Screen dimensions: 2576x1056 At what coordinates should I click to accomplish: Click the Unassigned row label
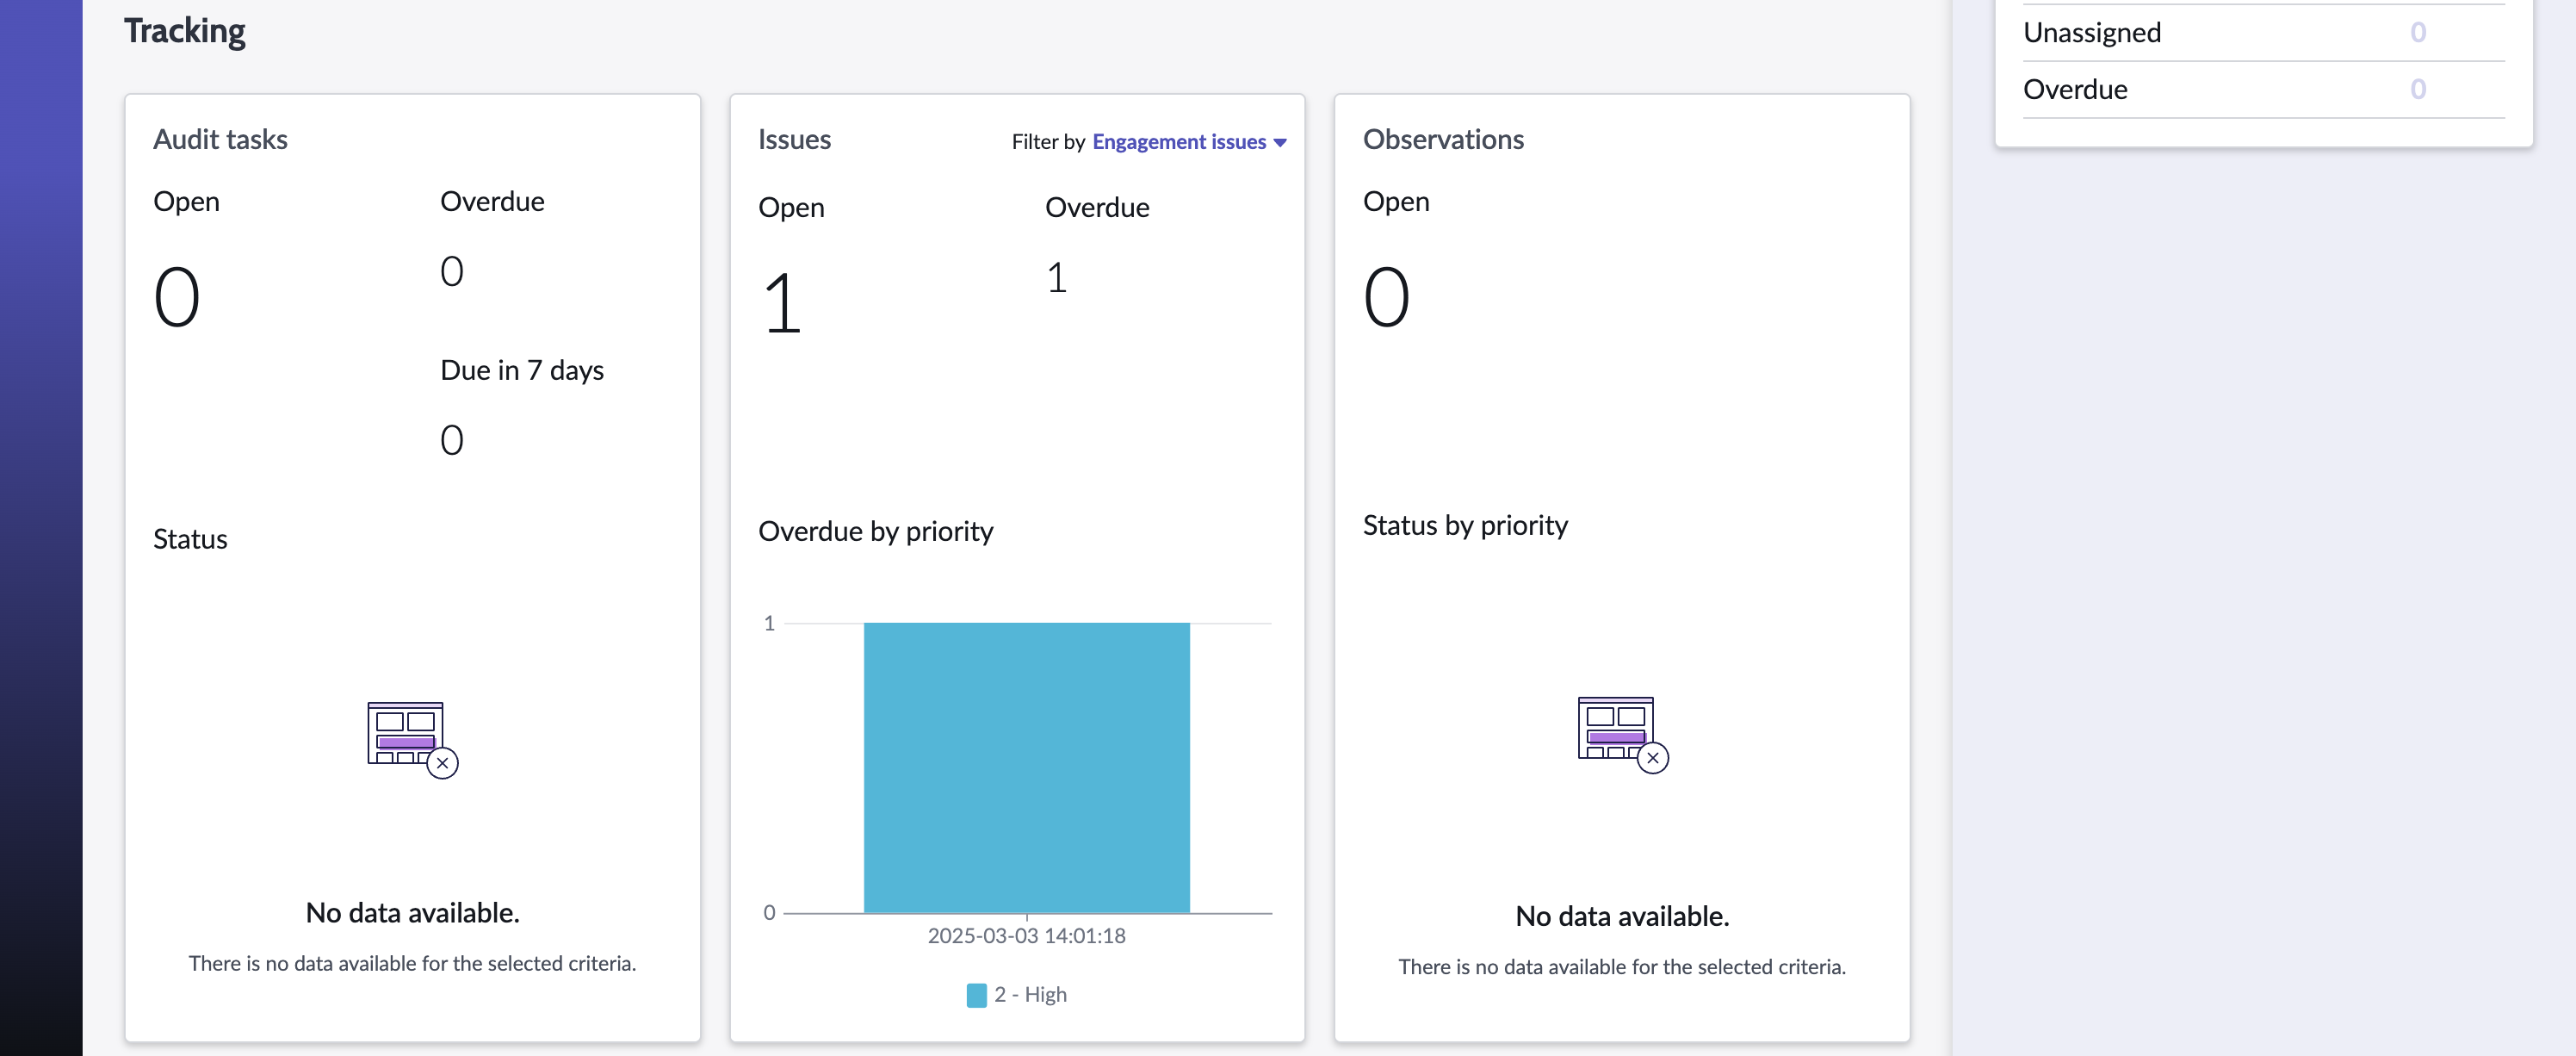(2092, 32)
